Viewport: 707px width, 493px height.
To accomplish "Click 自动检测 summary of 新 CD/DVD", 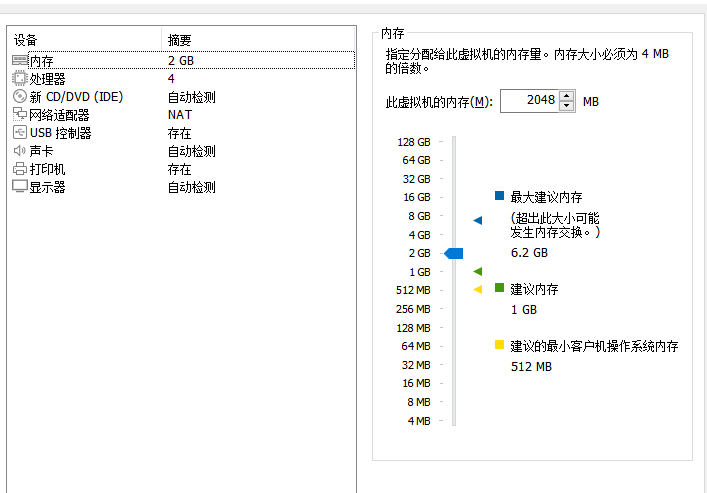I will [x=192, y=97].
